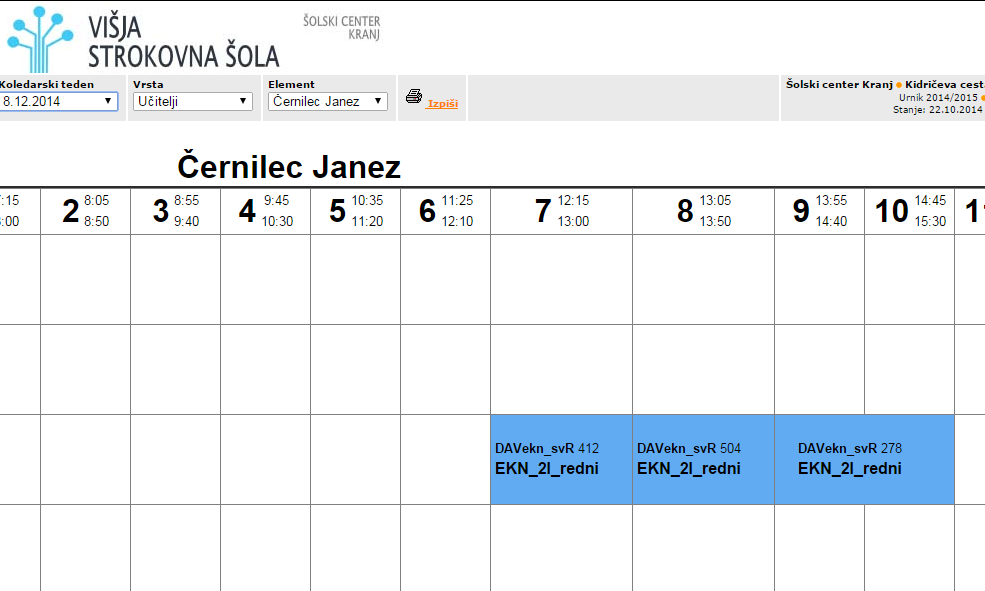Click the printer icon
The height and width of the screenshot is (591, 985).
pos(413,96)
